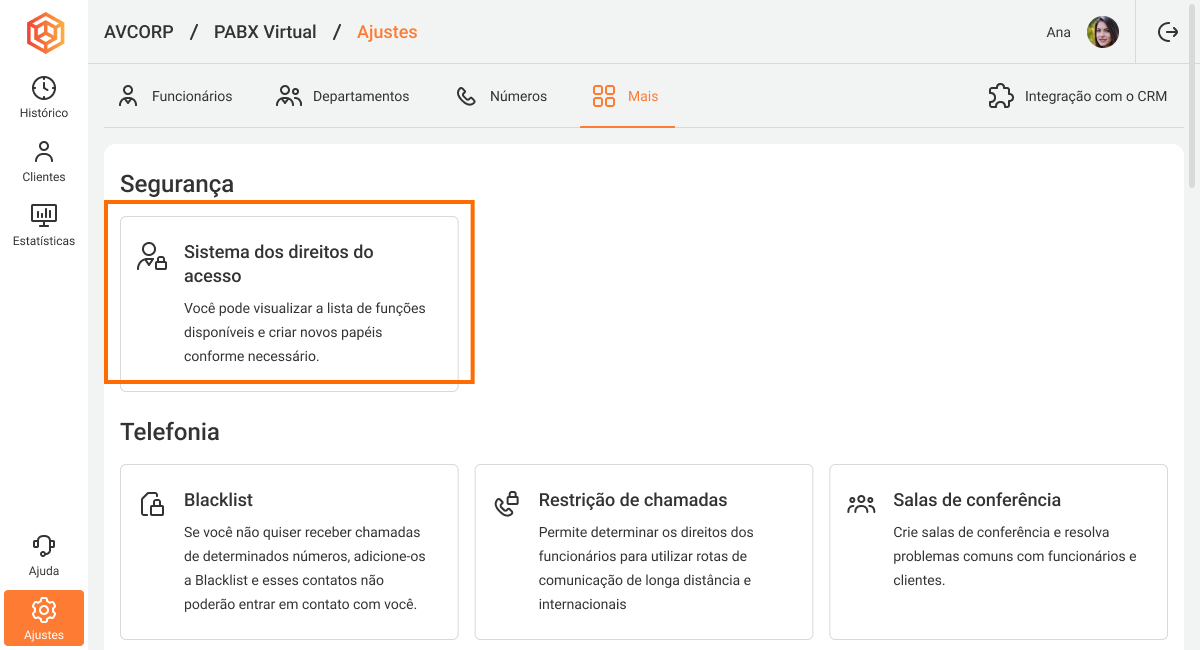Switch to the Funcionários tab

(175, 96)
